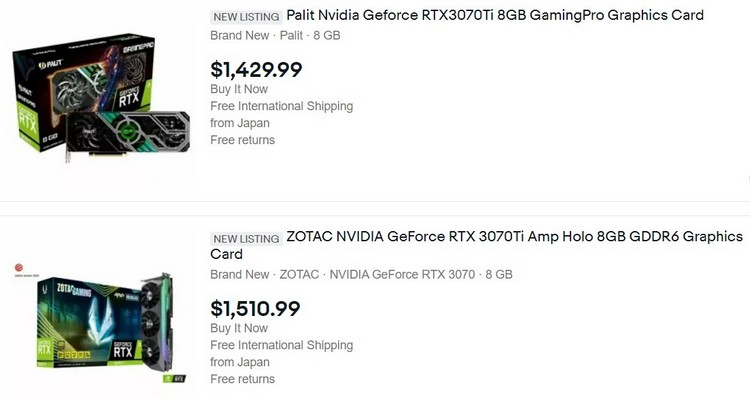750x399 pixels.
Task: Click the Palit graphics card product image
Action: 101,98
